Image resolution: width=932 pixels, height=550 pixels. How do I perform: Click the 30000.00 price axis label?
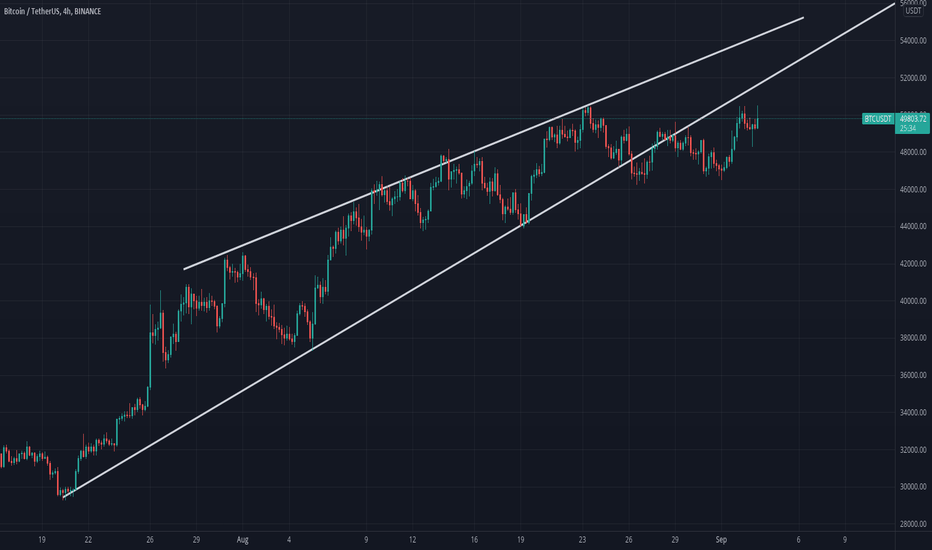point(912,487)
